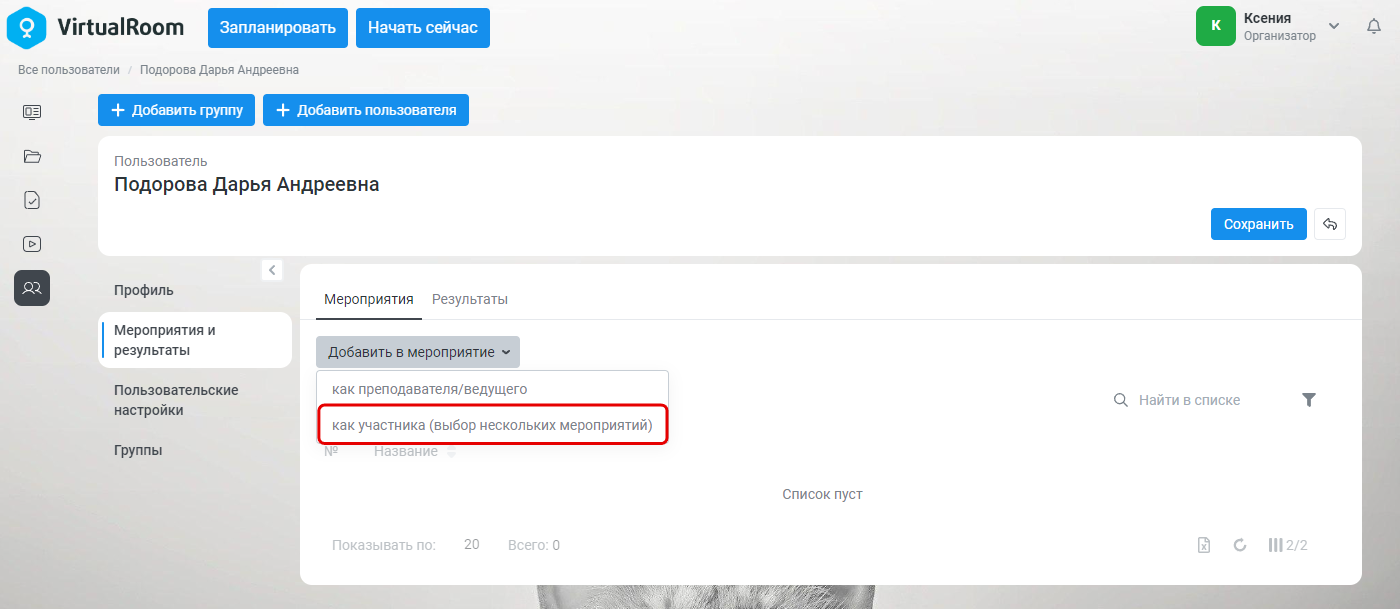Click the VirtualRoom logo icon
This screenshot has height=609, width=1400.
(x=27, y=27)
